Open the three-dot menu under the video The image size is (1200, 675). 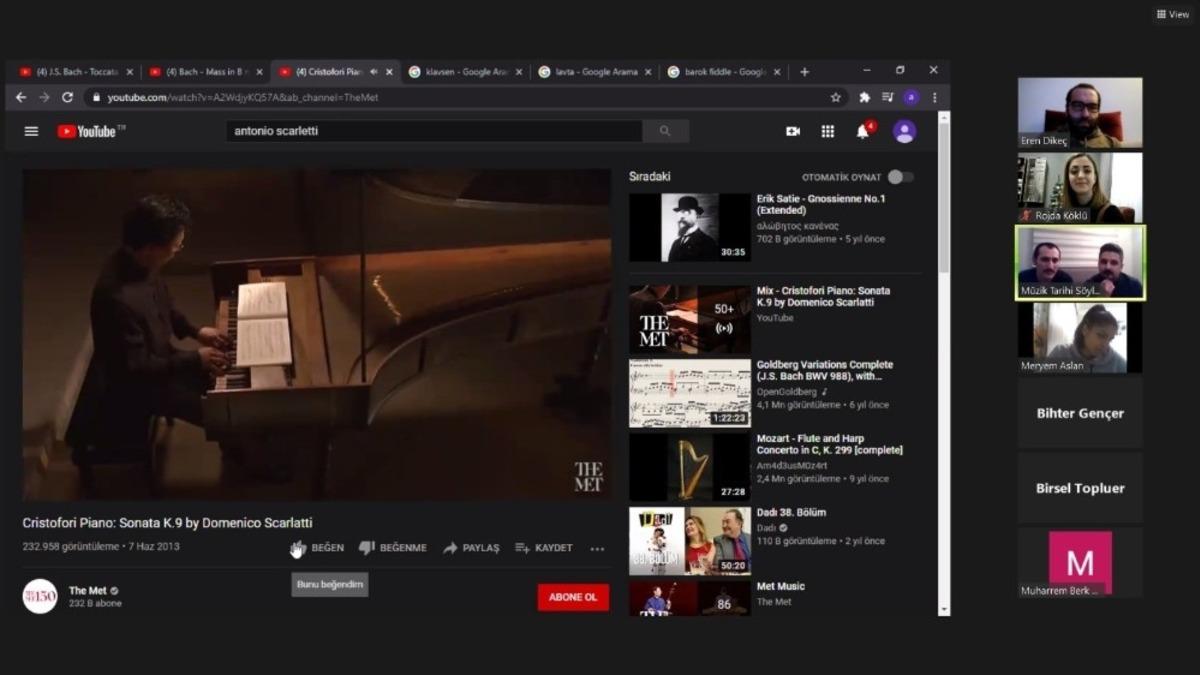(x=597, y=548)
